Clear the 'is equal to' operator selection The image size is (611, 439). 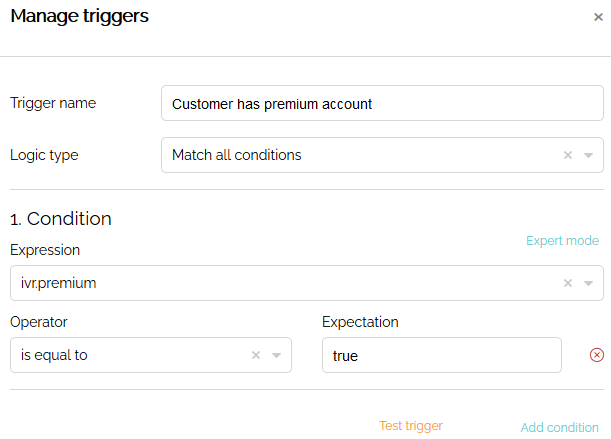pos(256,355)
